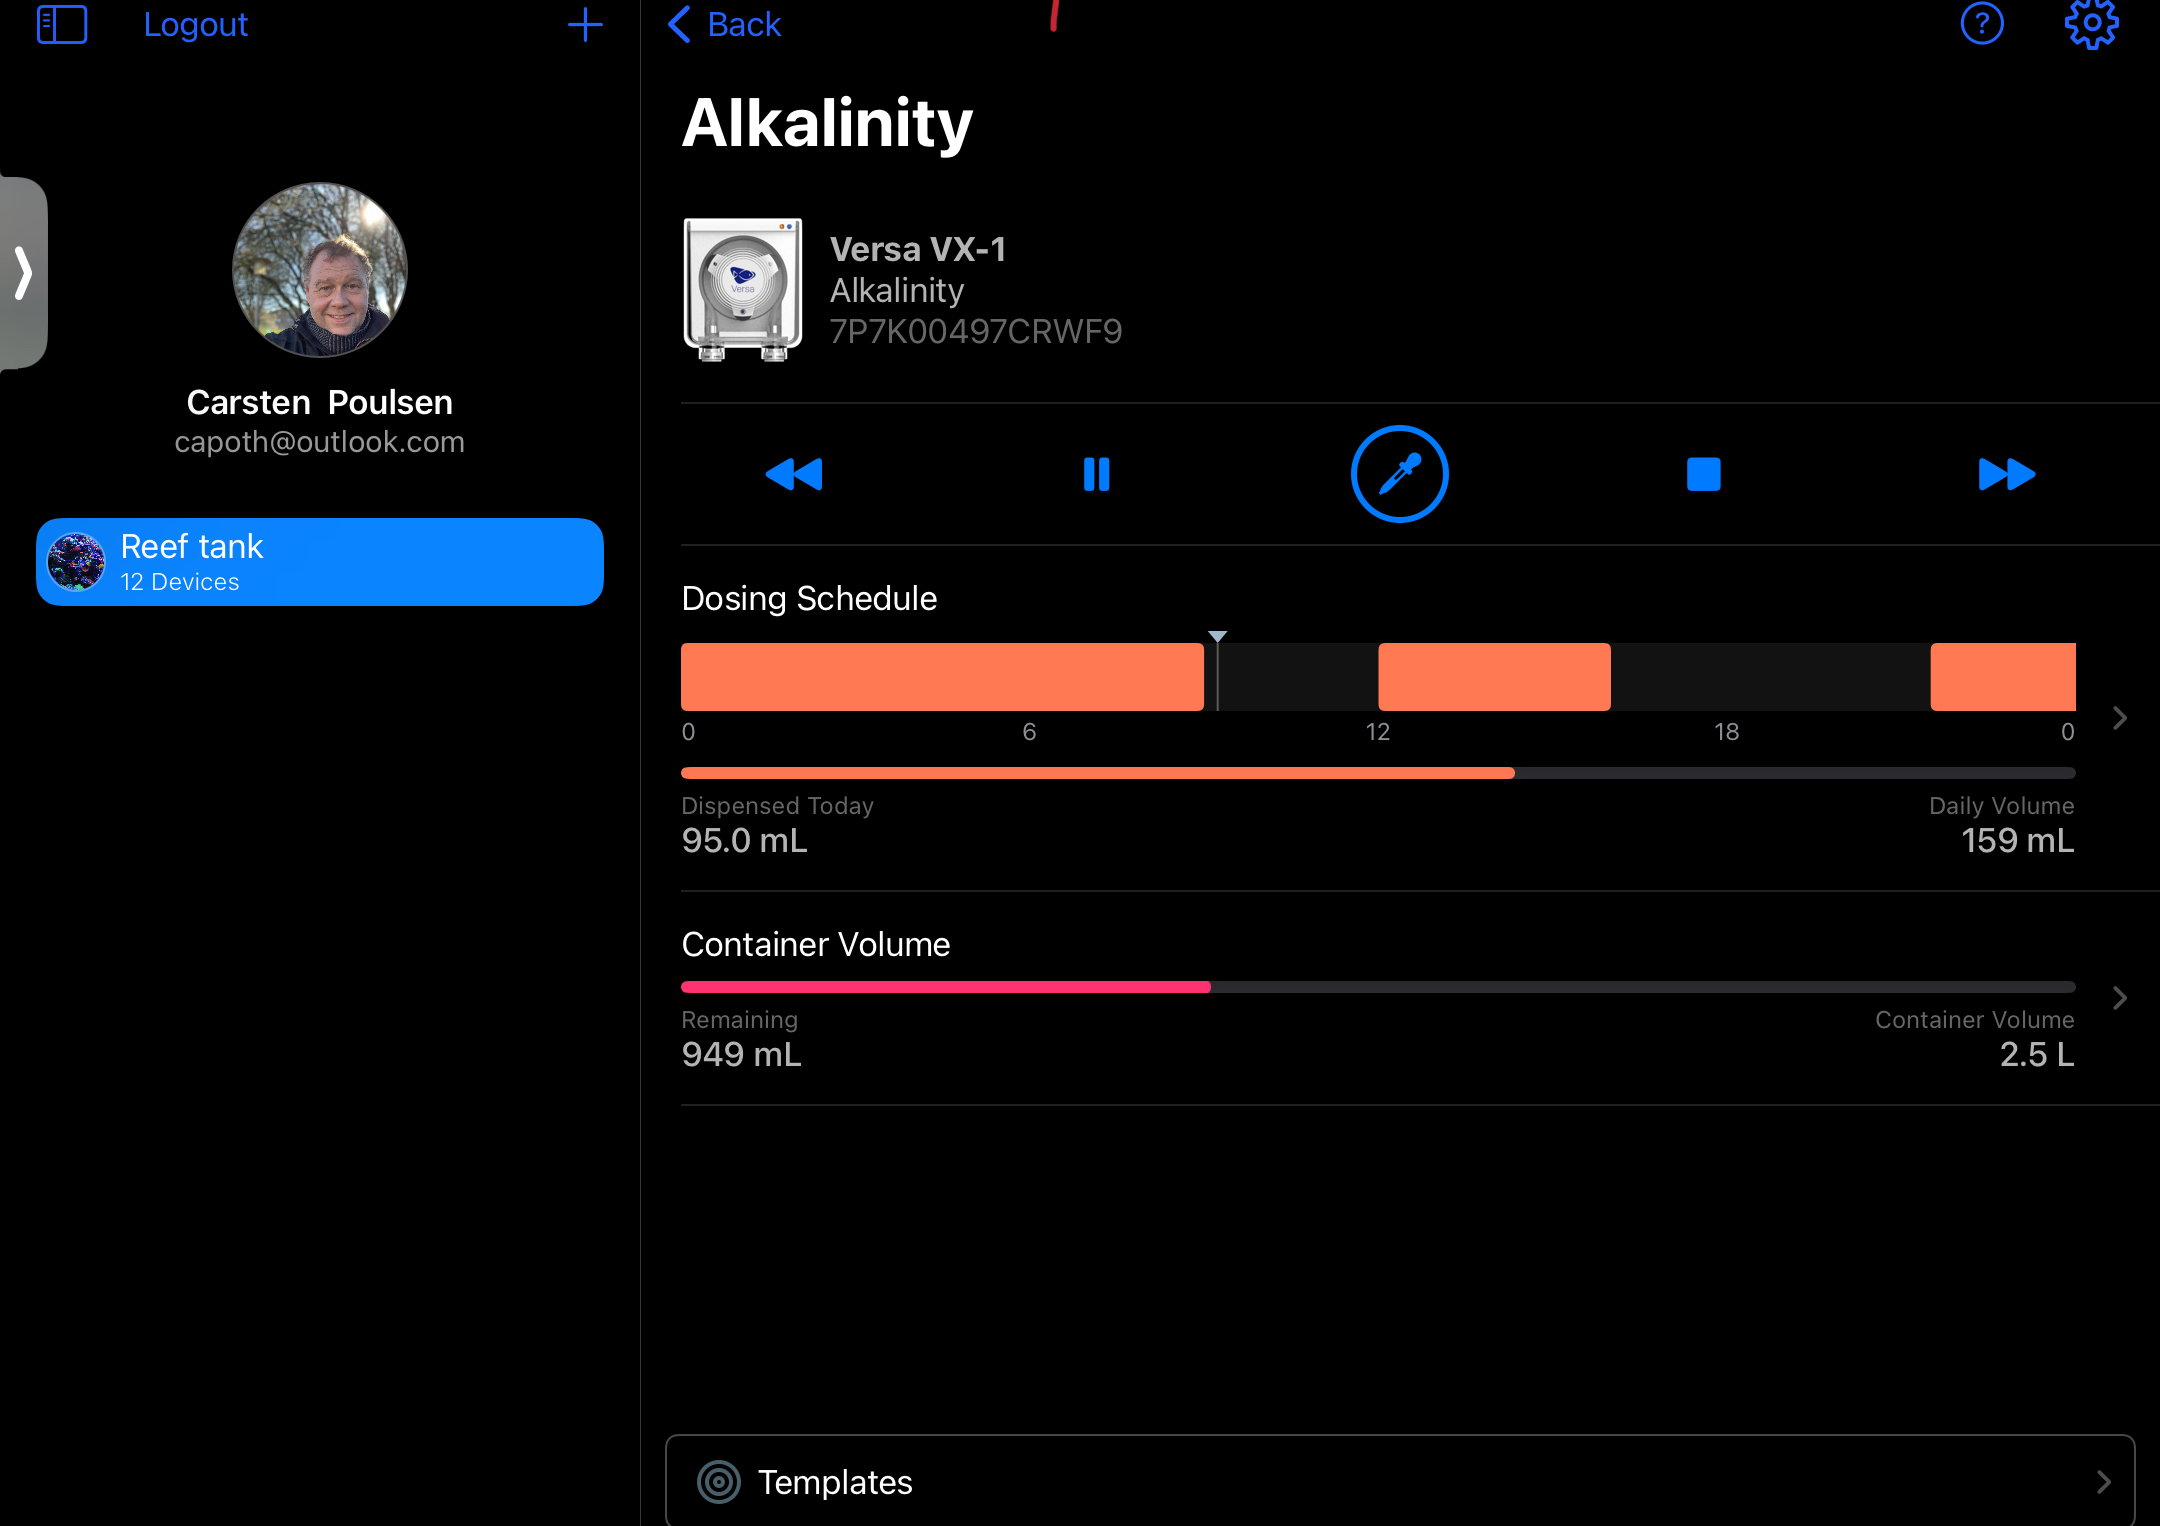This screenshot has height=1526, width=2160.
Task: Click the current time marker on schedule
Action: (1217, 638)
